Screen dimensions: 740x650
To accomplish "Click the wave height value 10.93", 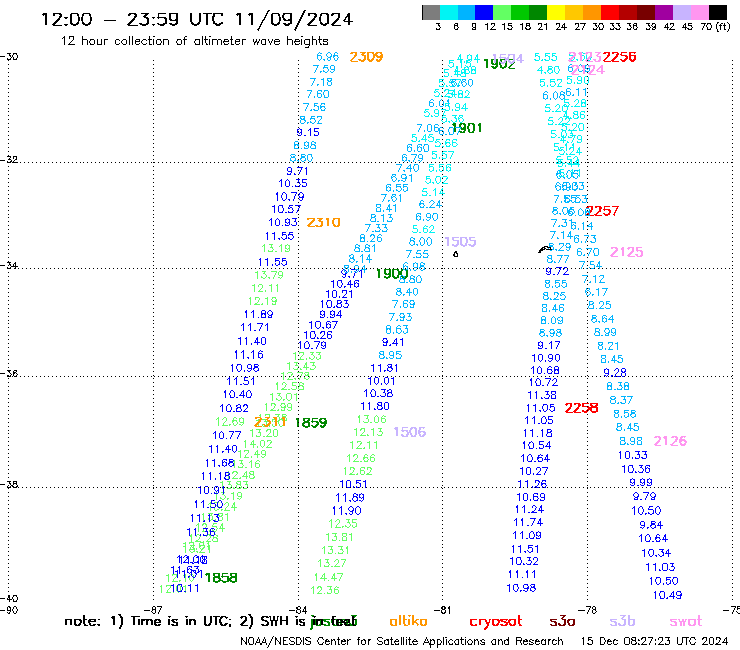I will pos(283,222).
